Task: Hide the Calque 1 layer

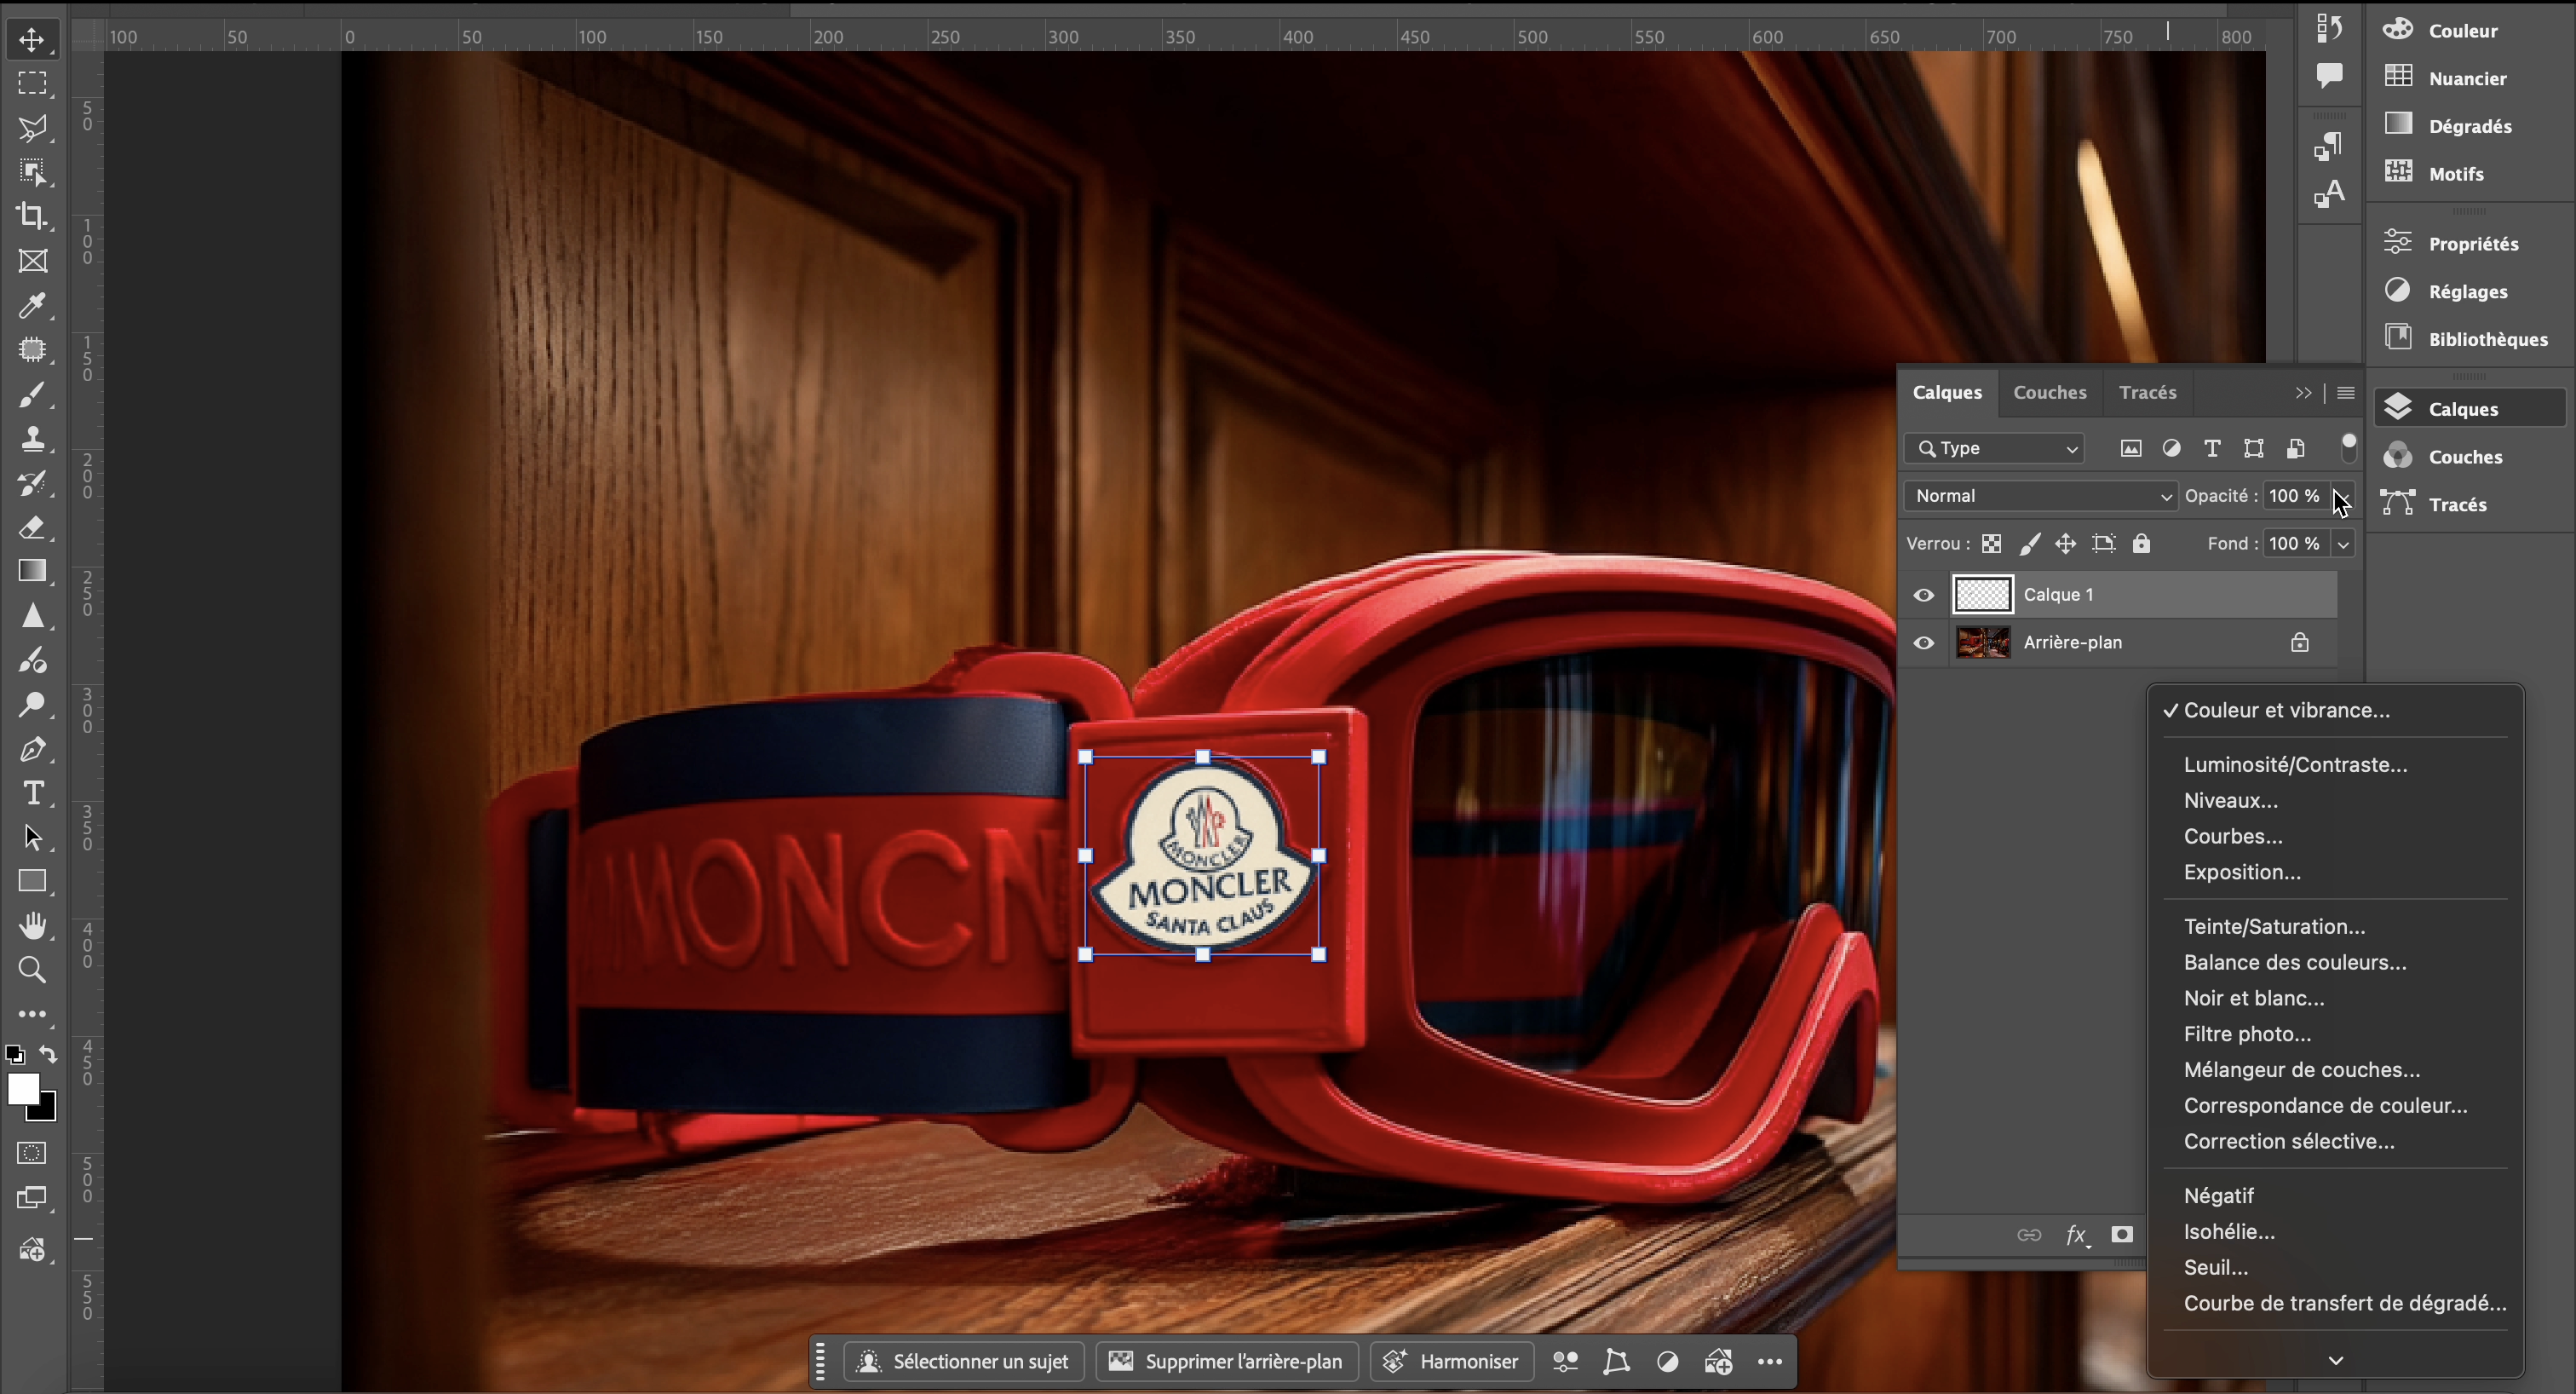Action: 1924,595
